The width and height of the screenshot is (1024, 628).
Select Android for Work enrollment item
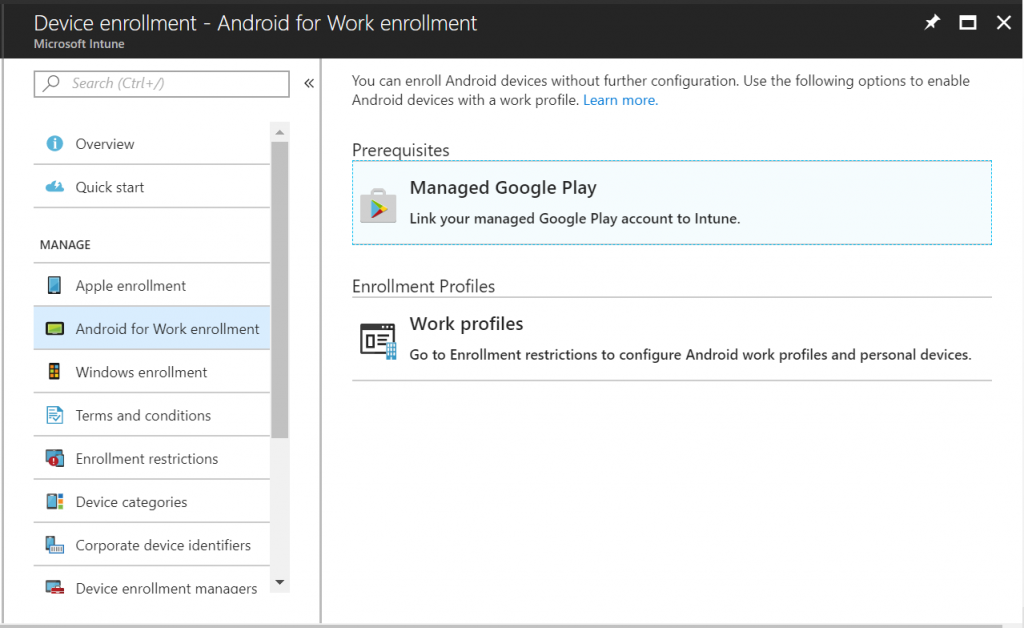(x=152, y=328)
